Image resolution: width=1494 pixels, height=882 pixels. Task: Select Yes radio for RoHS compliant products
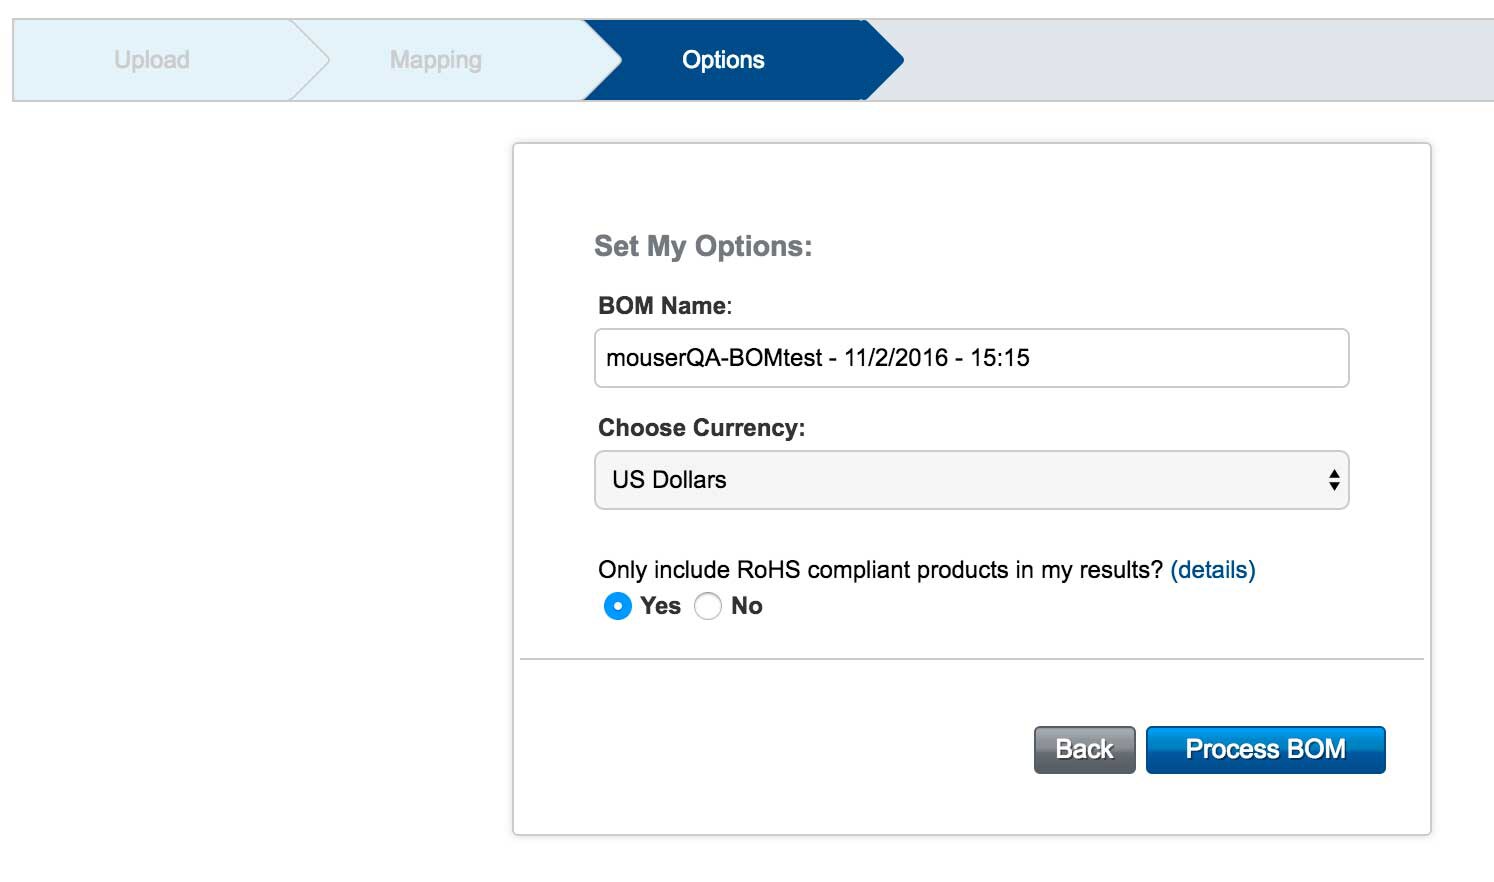tap(617, 606)
